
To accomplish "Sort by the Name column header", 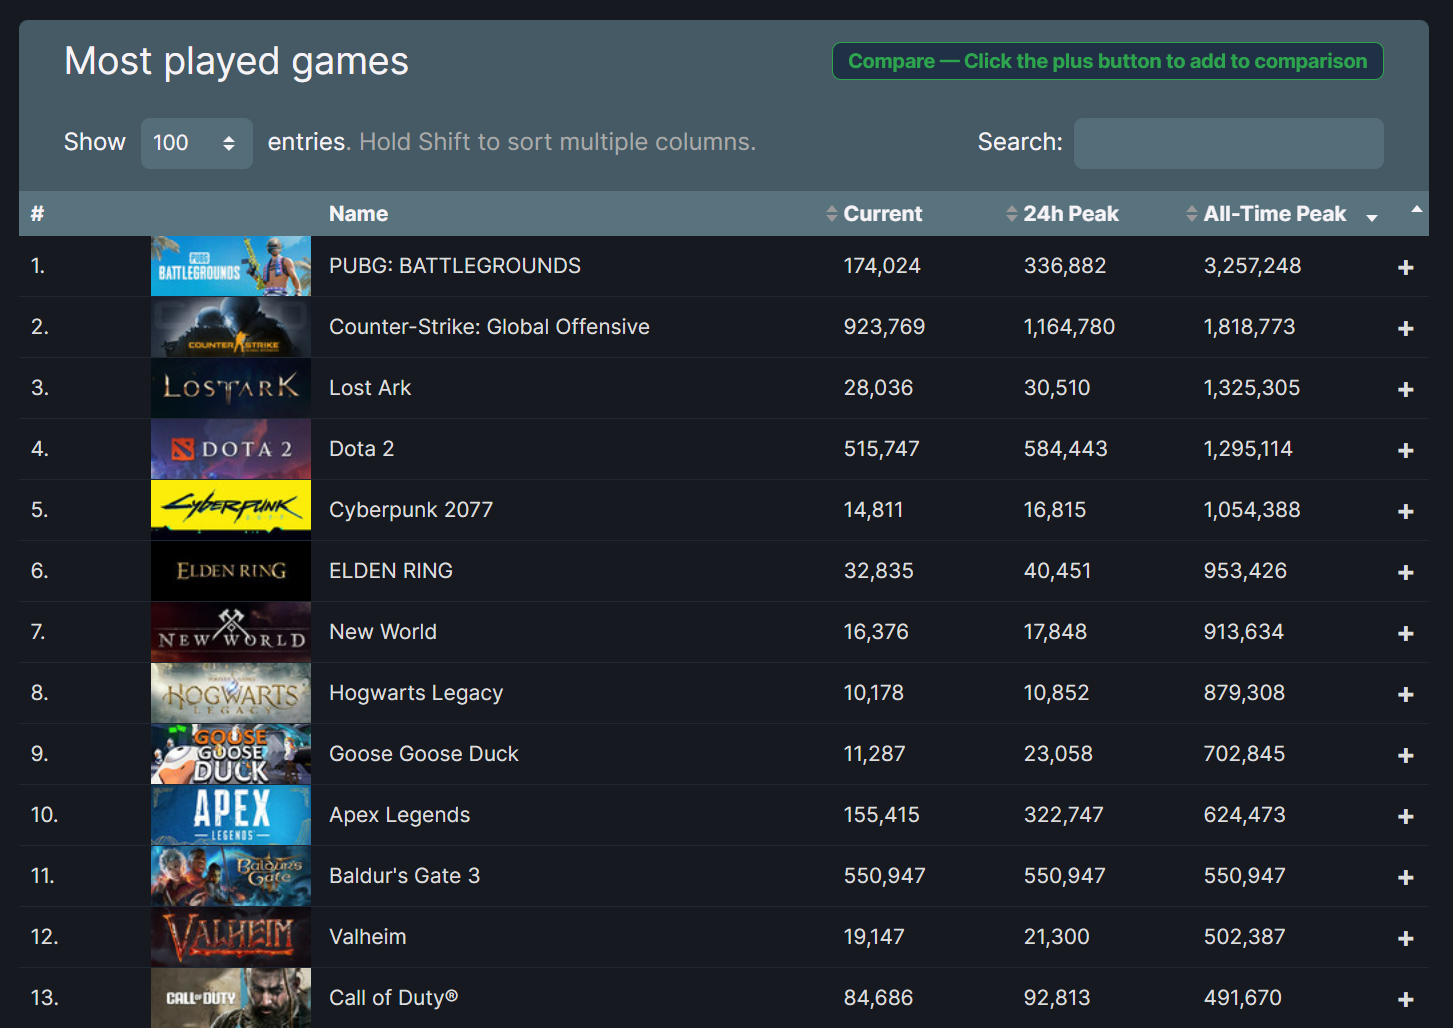I will tap(359, 214).
